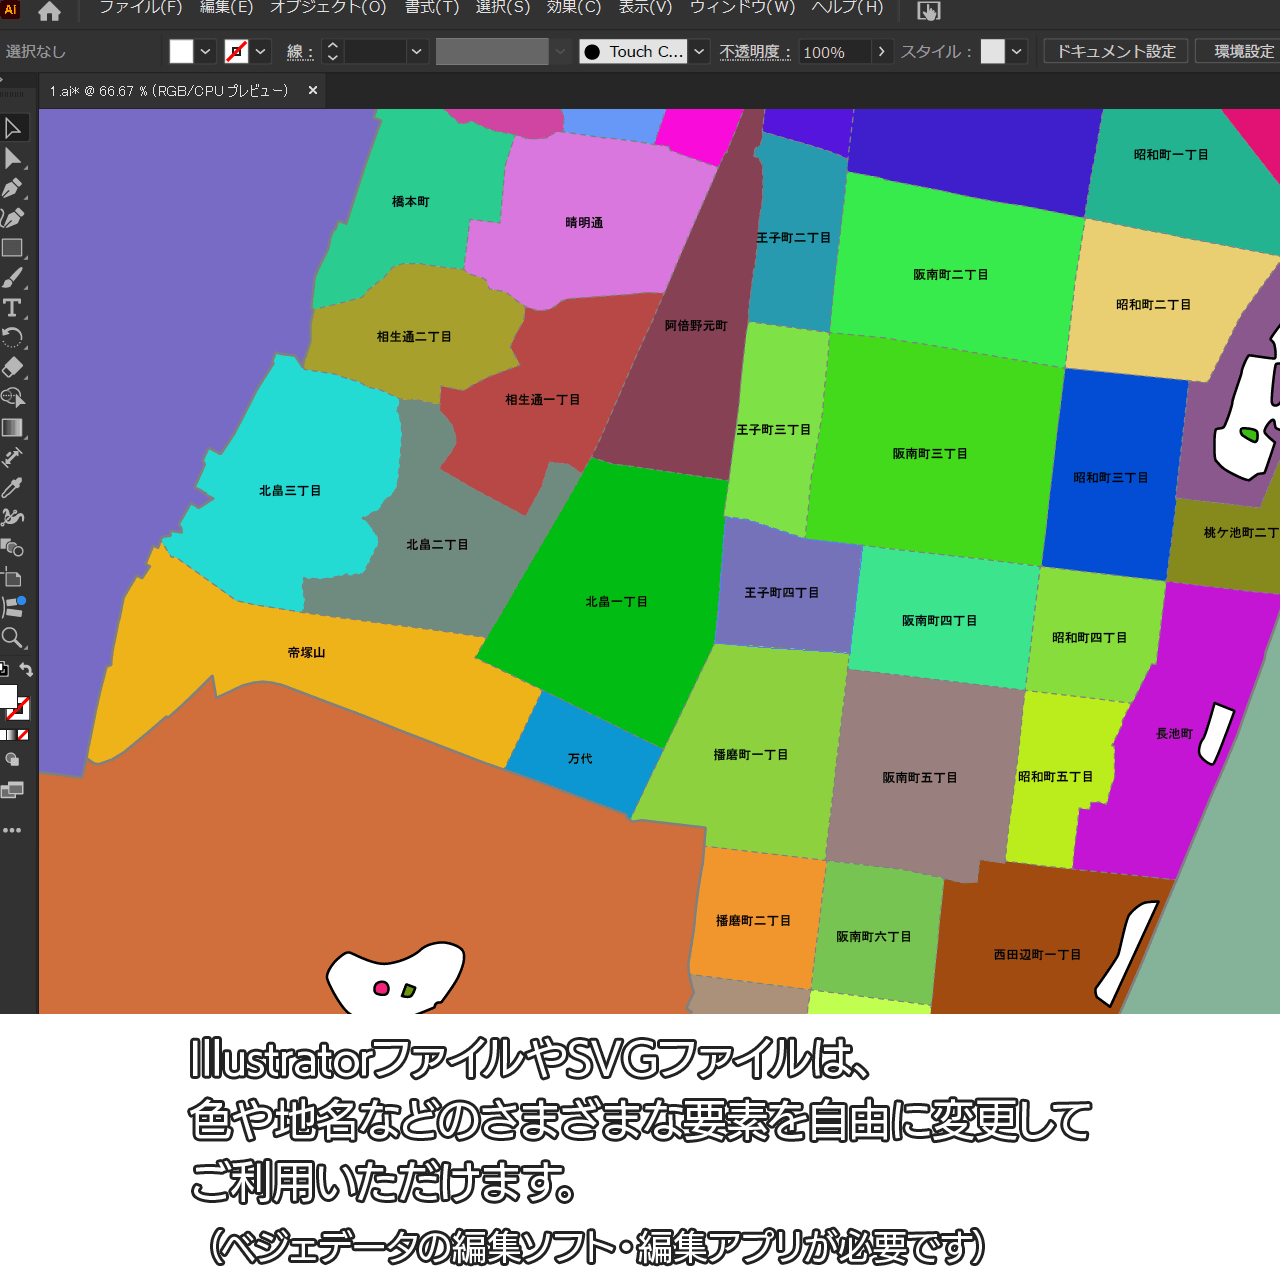Set paint mode to None
1280x1280 pixels.
[23, 735]
